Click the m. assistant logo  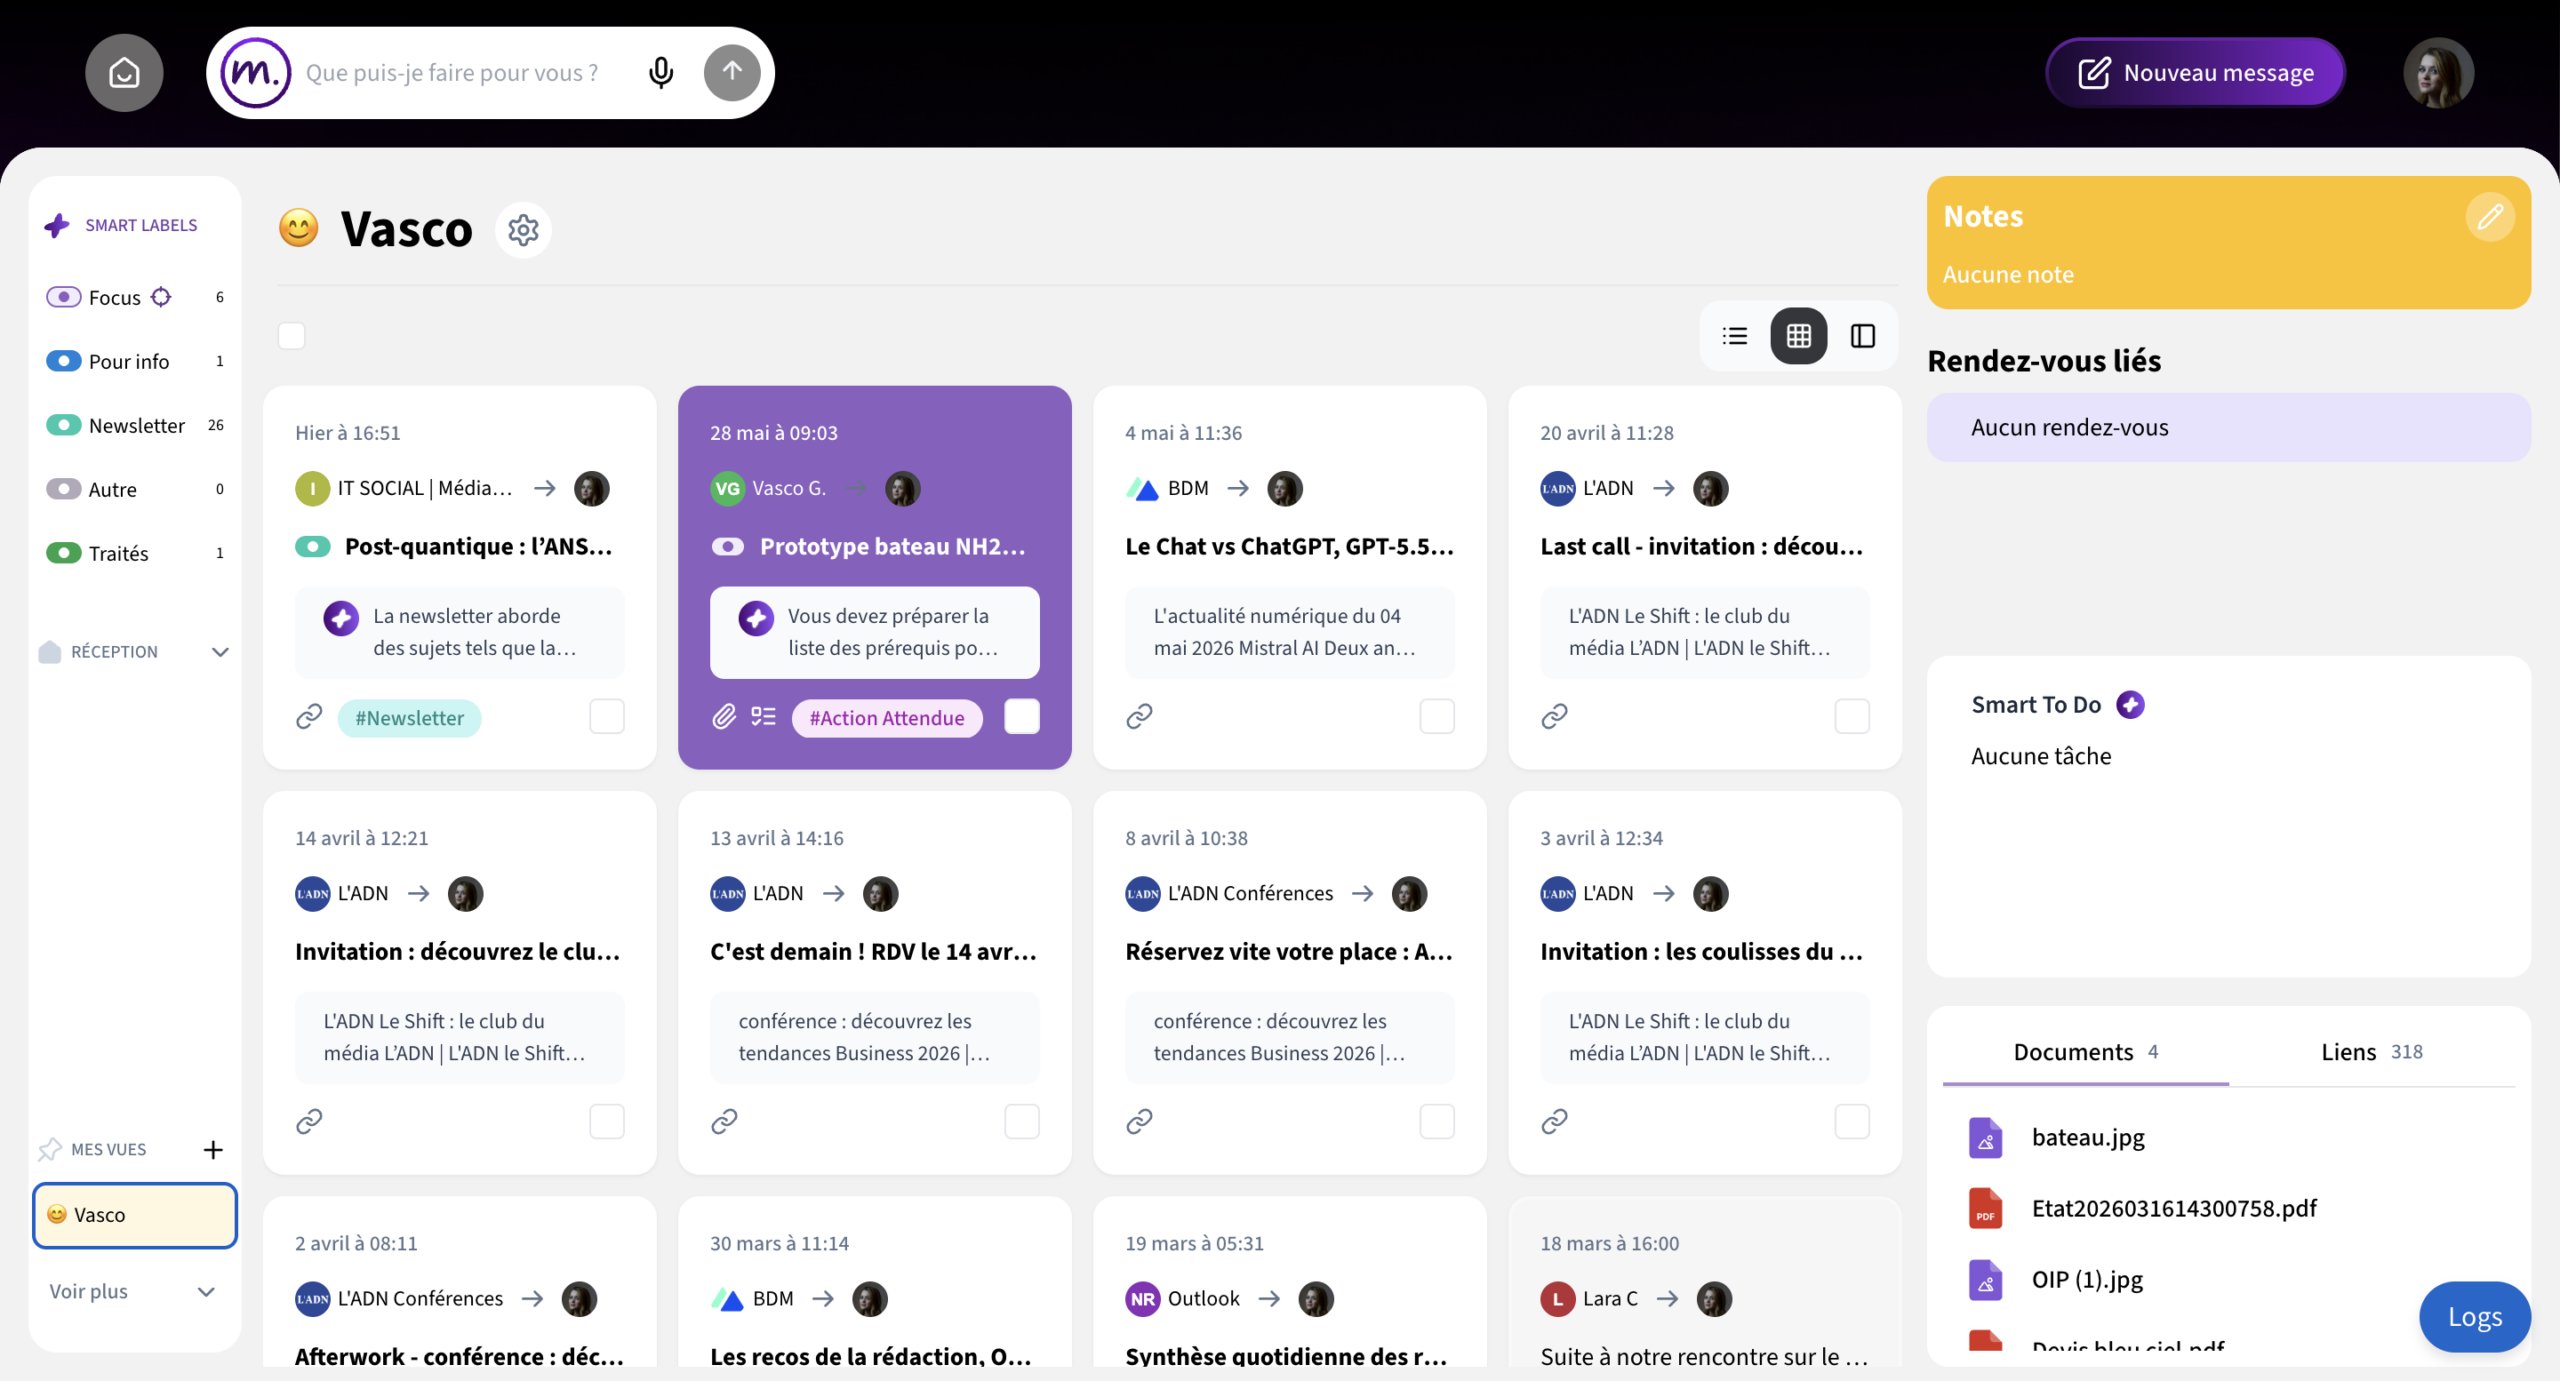(255, 72)
